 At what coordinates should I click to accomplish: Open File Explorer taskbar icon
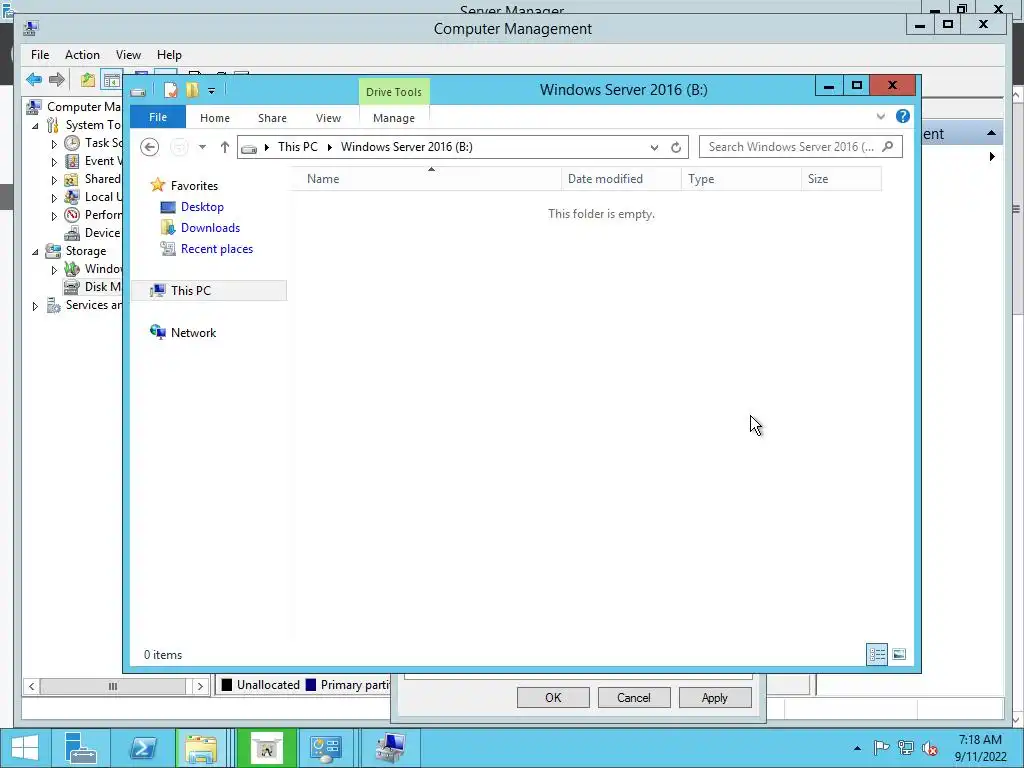pyautogui.click(x=201, y=748)
